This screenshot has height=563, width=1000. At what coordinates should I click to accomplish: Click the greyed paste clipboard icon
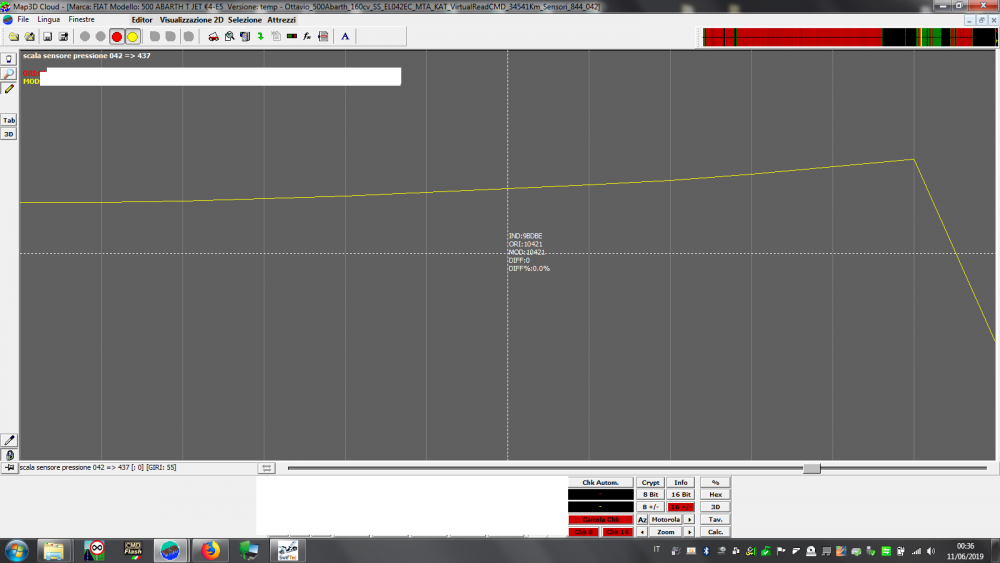click(x=276, y=36)
